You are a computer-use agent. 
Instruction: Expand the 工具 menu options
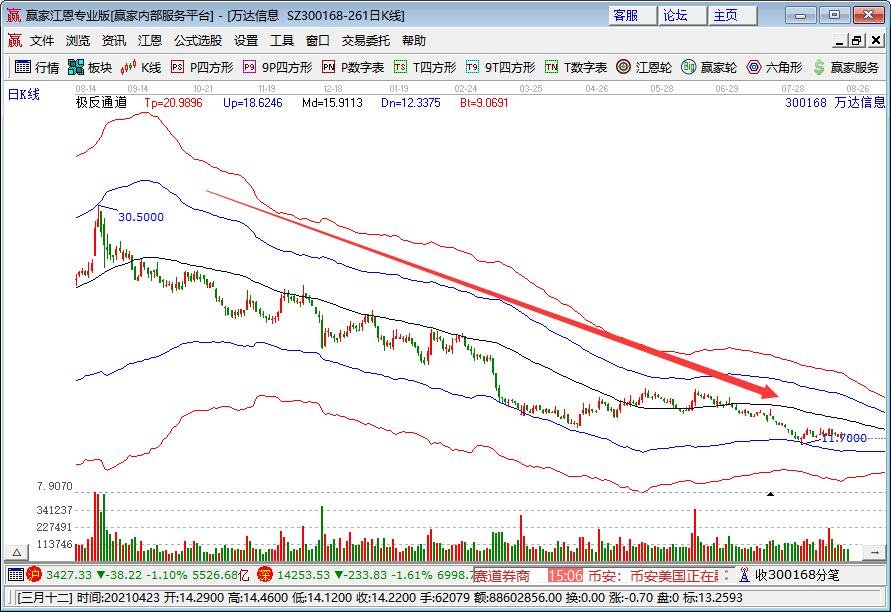coord(281,40)
